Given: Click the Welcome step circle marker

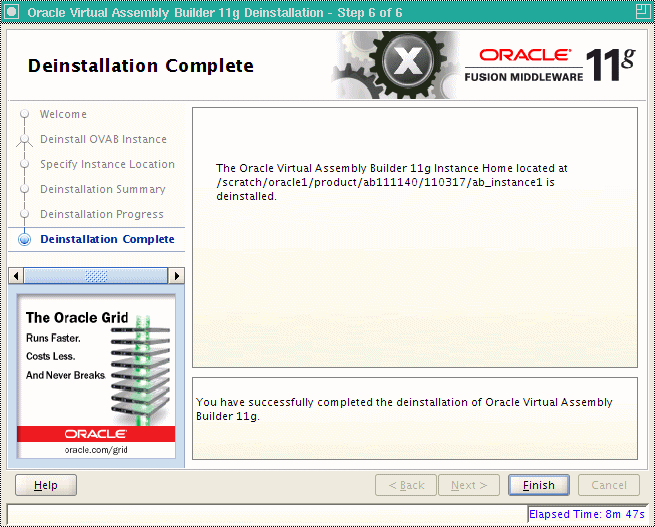Looking at the screenshot, I should click(25, 114).
